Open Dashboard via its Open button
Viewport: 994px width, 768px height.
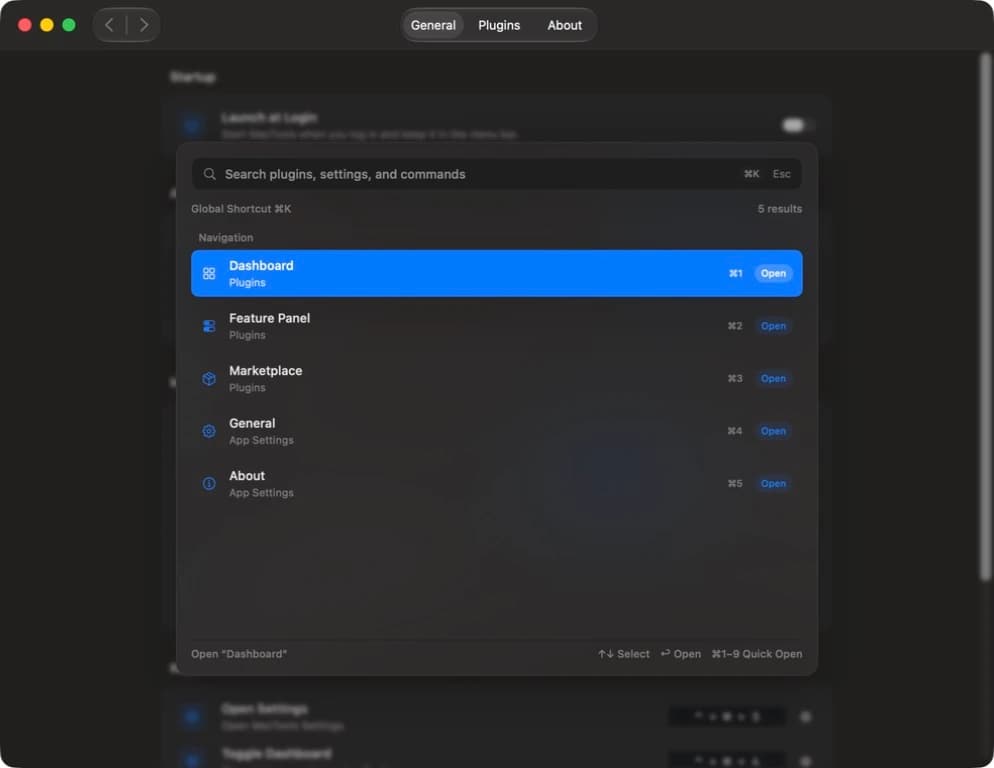773,273
